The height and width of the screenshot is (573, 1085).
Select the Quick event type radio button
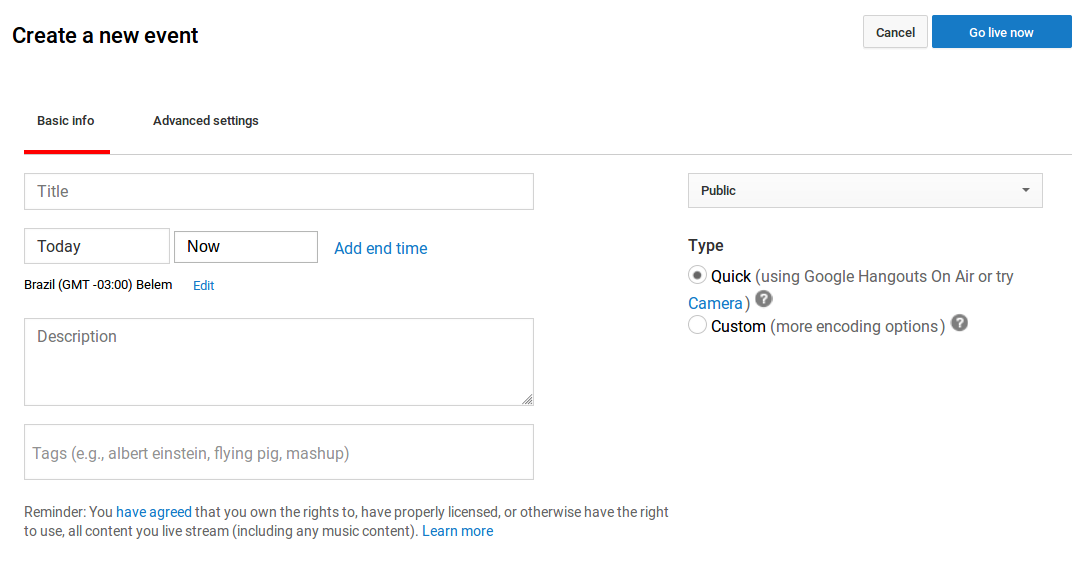click(x=697, y=275)
